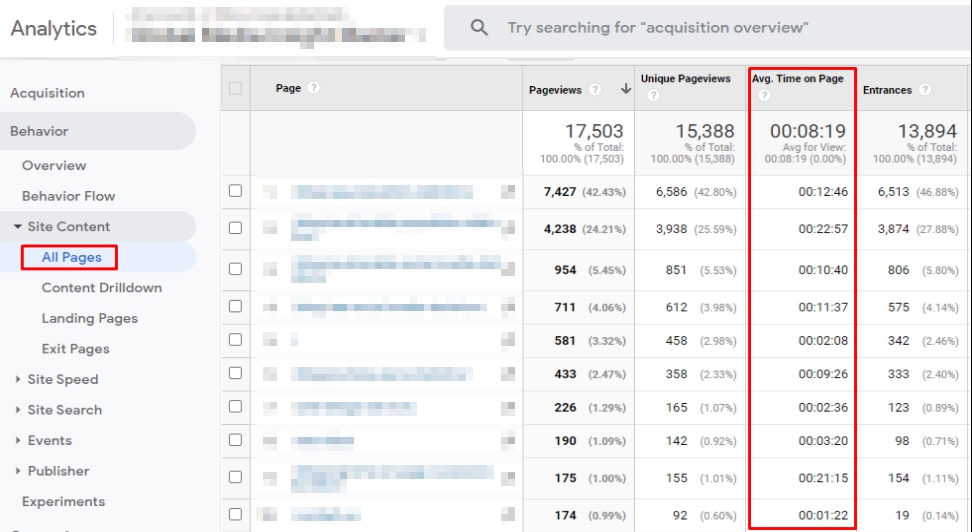Open the Behavior Flow report

coord(68,196)
